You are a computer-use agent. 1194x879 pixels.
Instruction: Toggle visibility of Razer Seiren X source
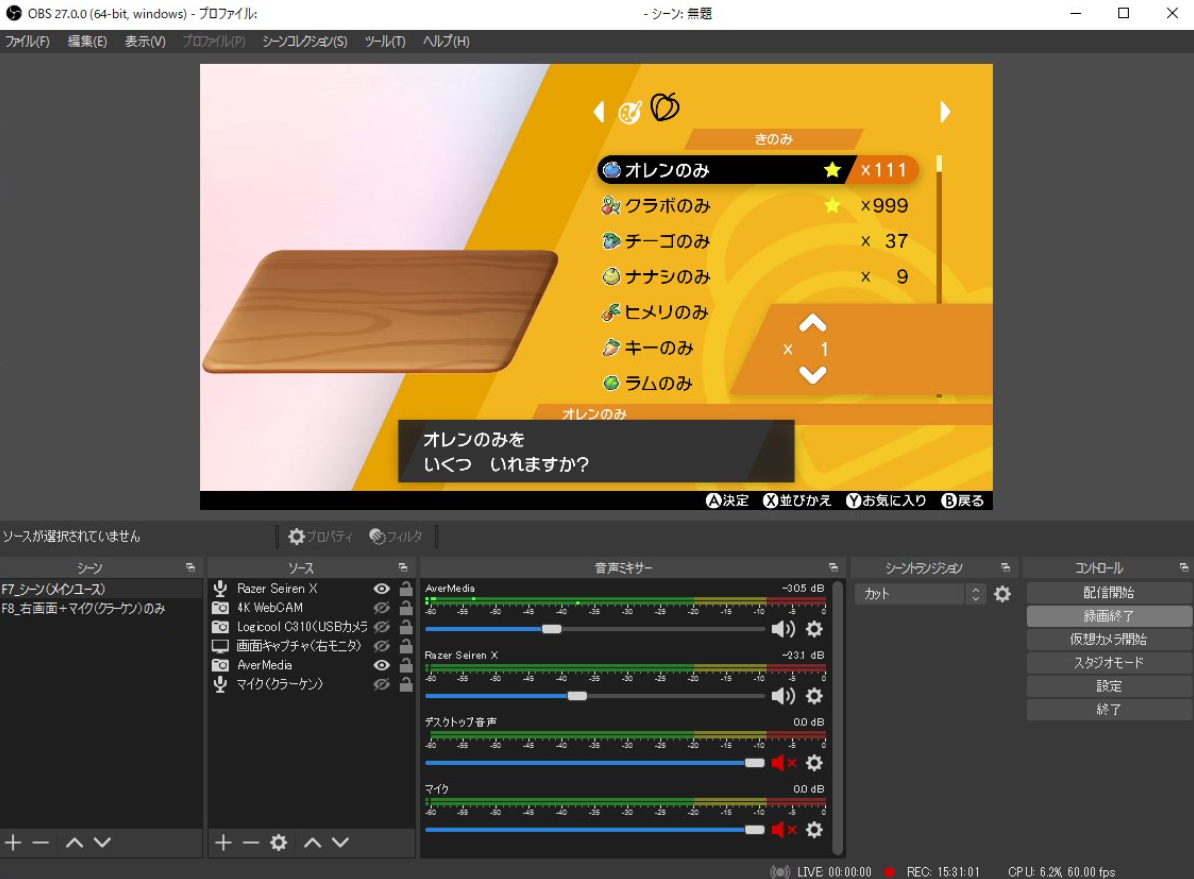pos(382,589)
